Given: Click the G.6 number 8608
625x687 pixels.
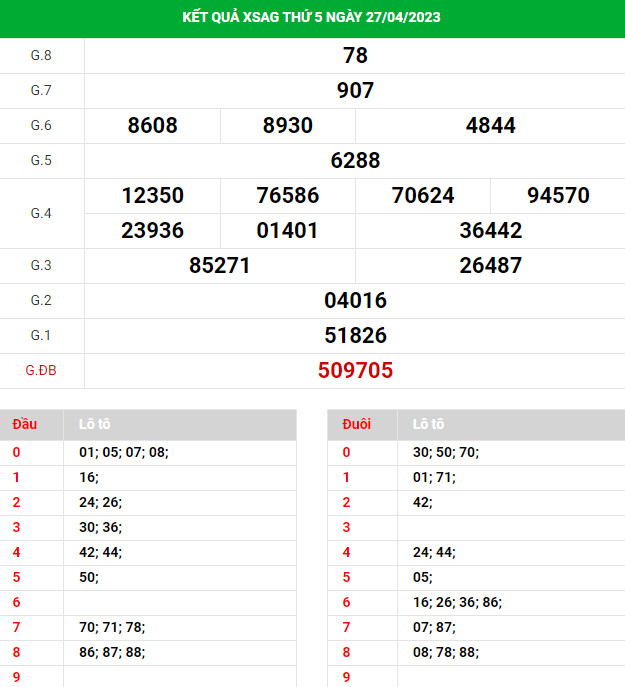Looking at the screenshot, I should (x=153, y=125).
